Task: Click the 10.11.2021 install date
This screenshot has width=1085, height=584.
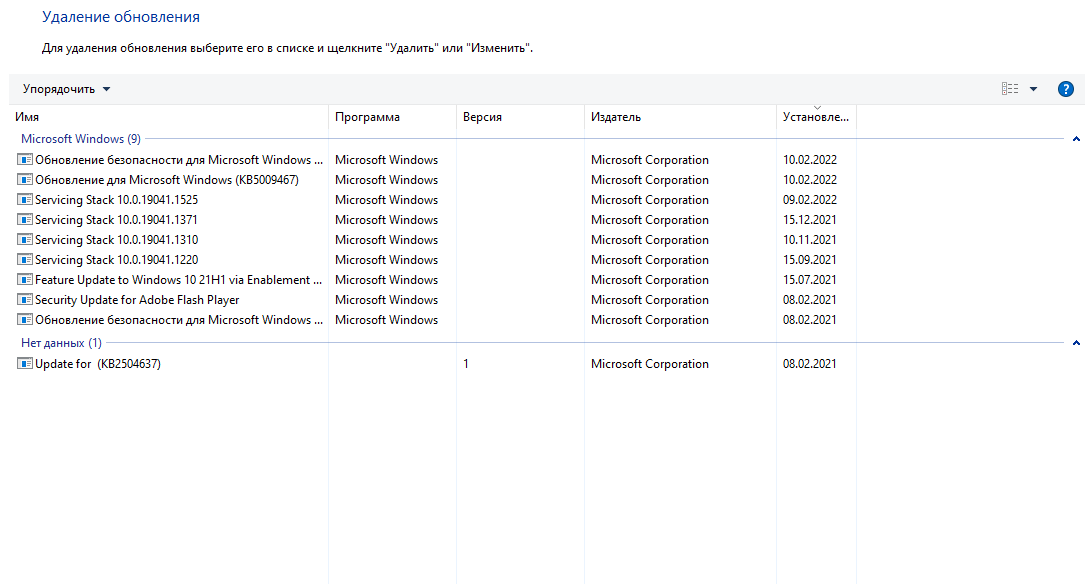Action: pos(810,240)
